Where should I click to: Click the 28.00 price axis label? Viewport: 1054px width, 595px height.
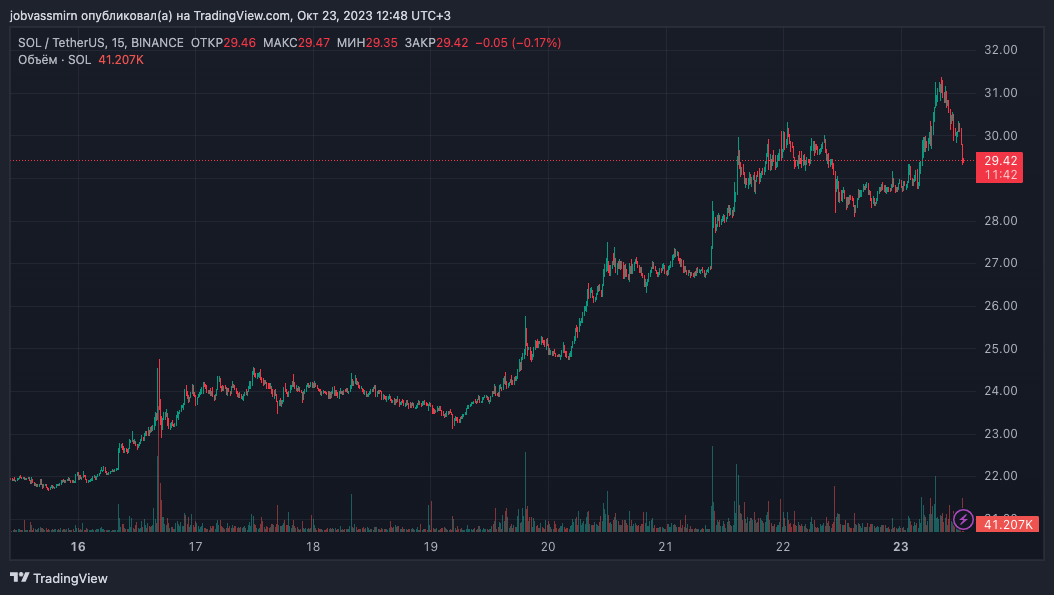1001,221
